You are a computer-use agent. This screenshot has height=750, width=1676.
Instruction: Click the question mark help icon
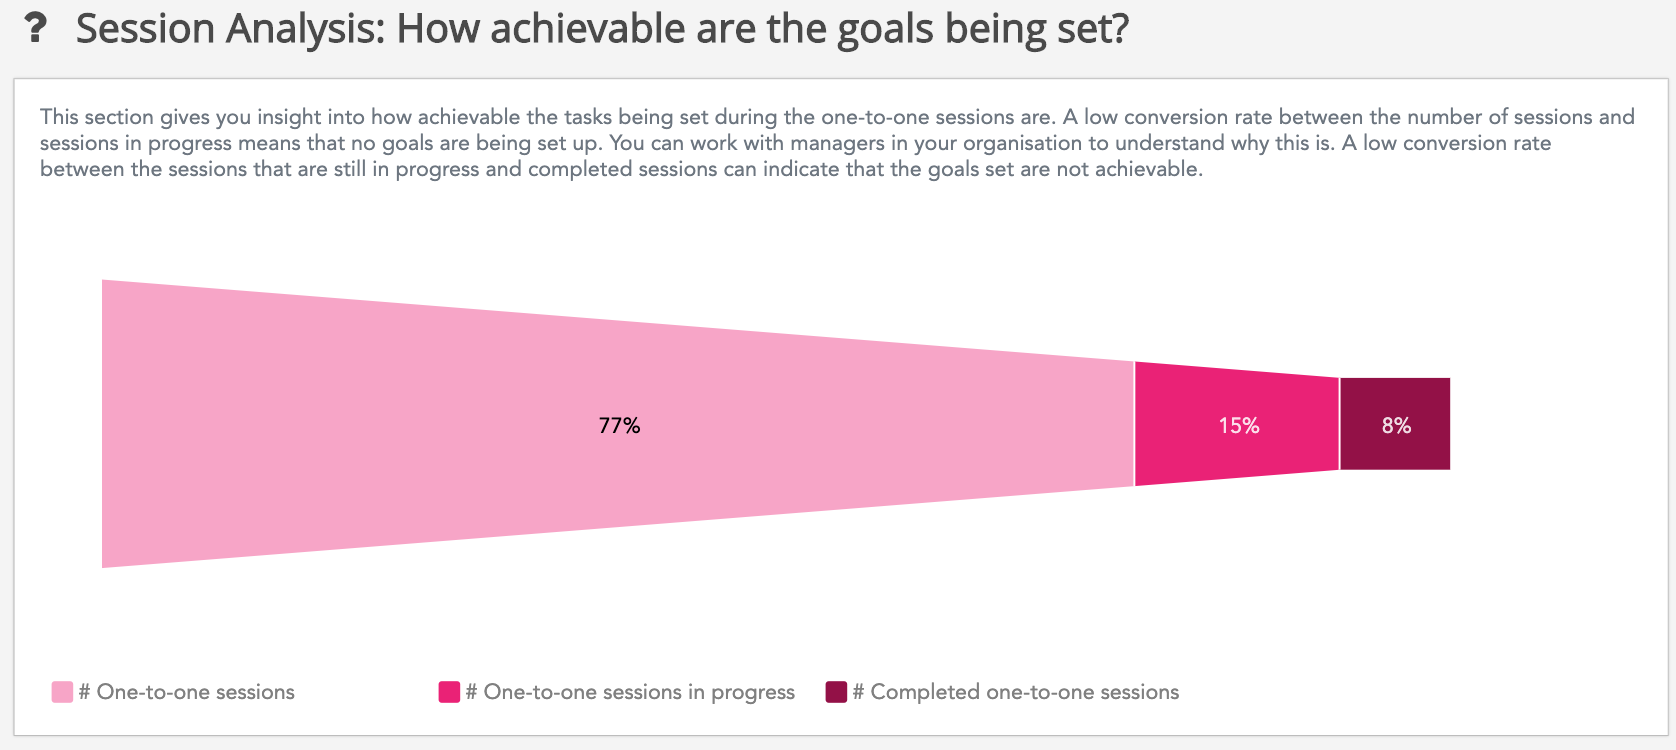pos(36,28)
